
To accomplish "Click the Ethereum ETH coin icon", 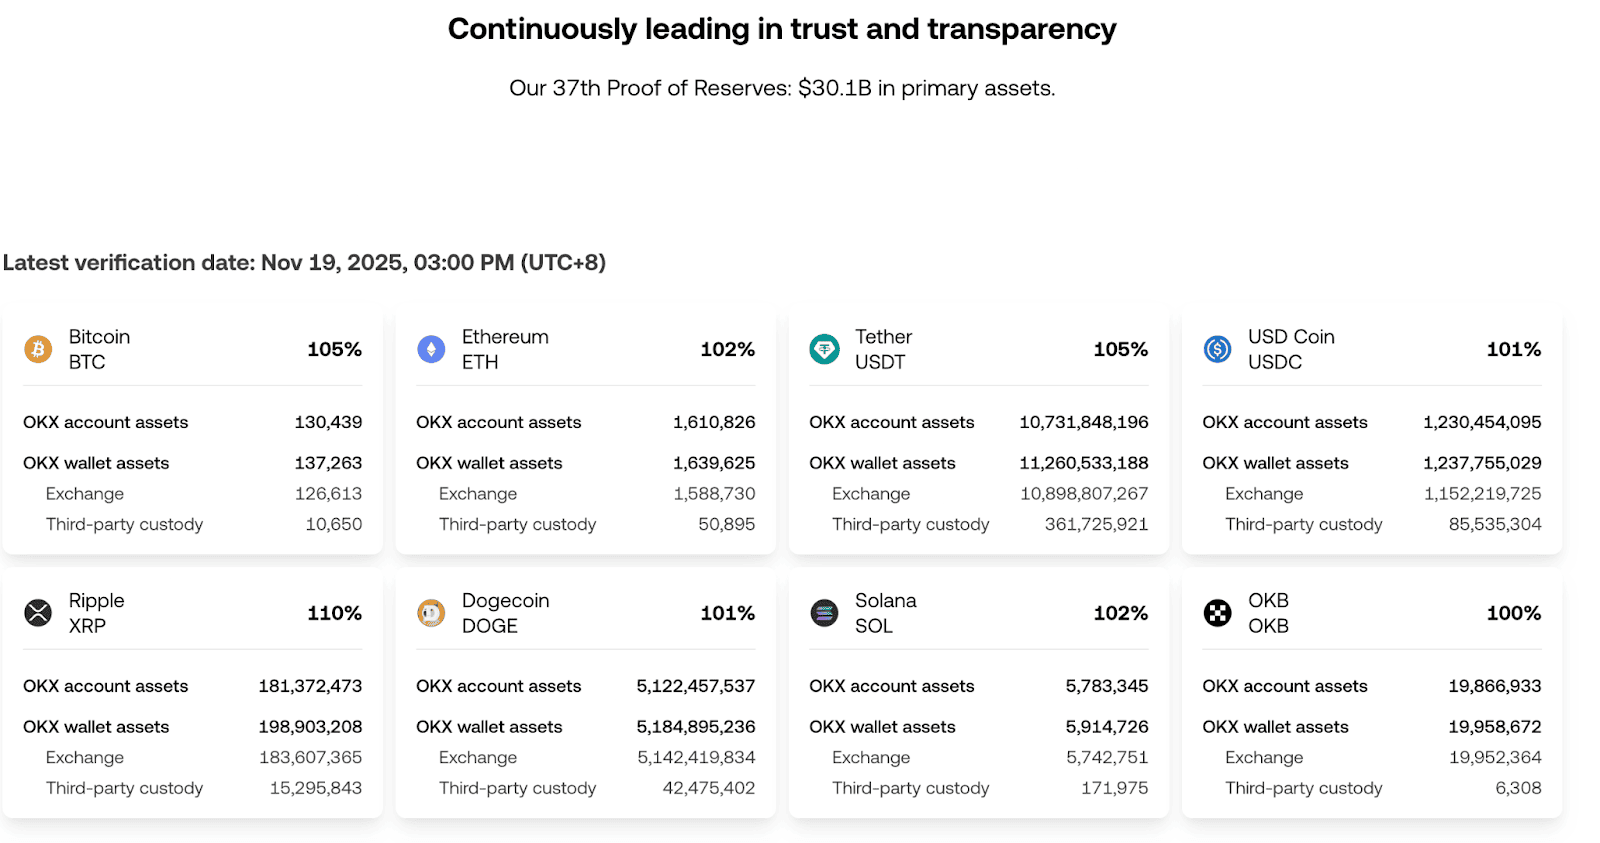I will point(431,349).
